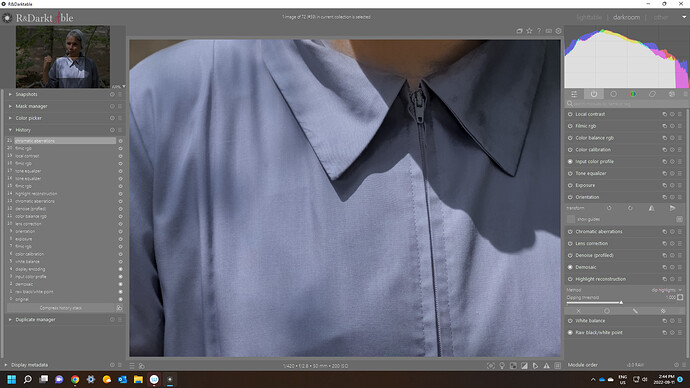Toggle the Local contrast module on/off
The width and height of the screenshot is (690, 388).
coord(570,114)
